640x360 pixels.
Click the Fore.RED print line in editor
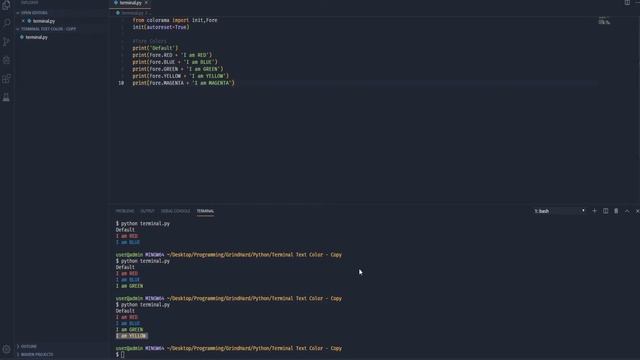(x=172, y=55)
